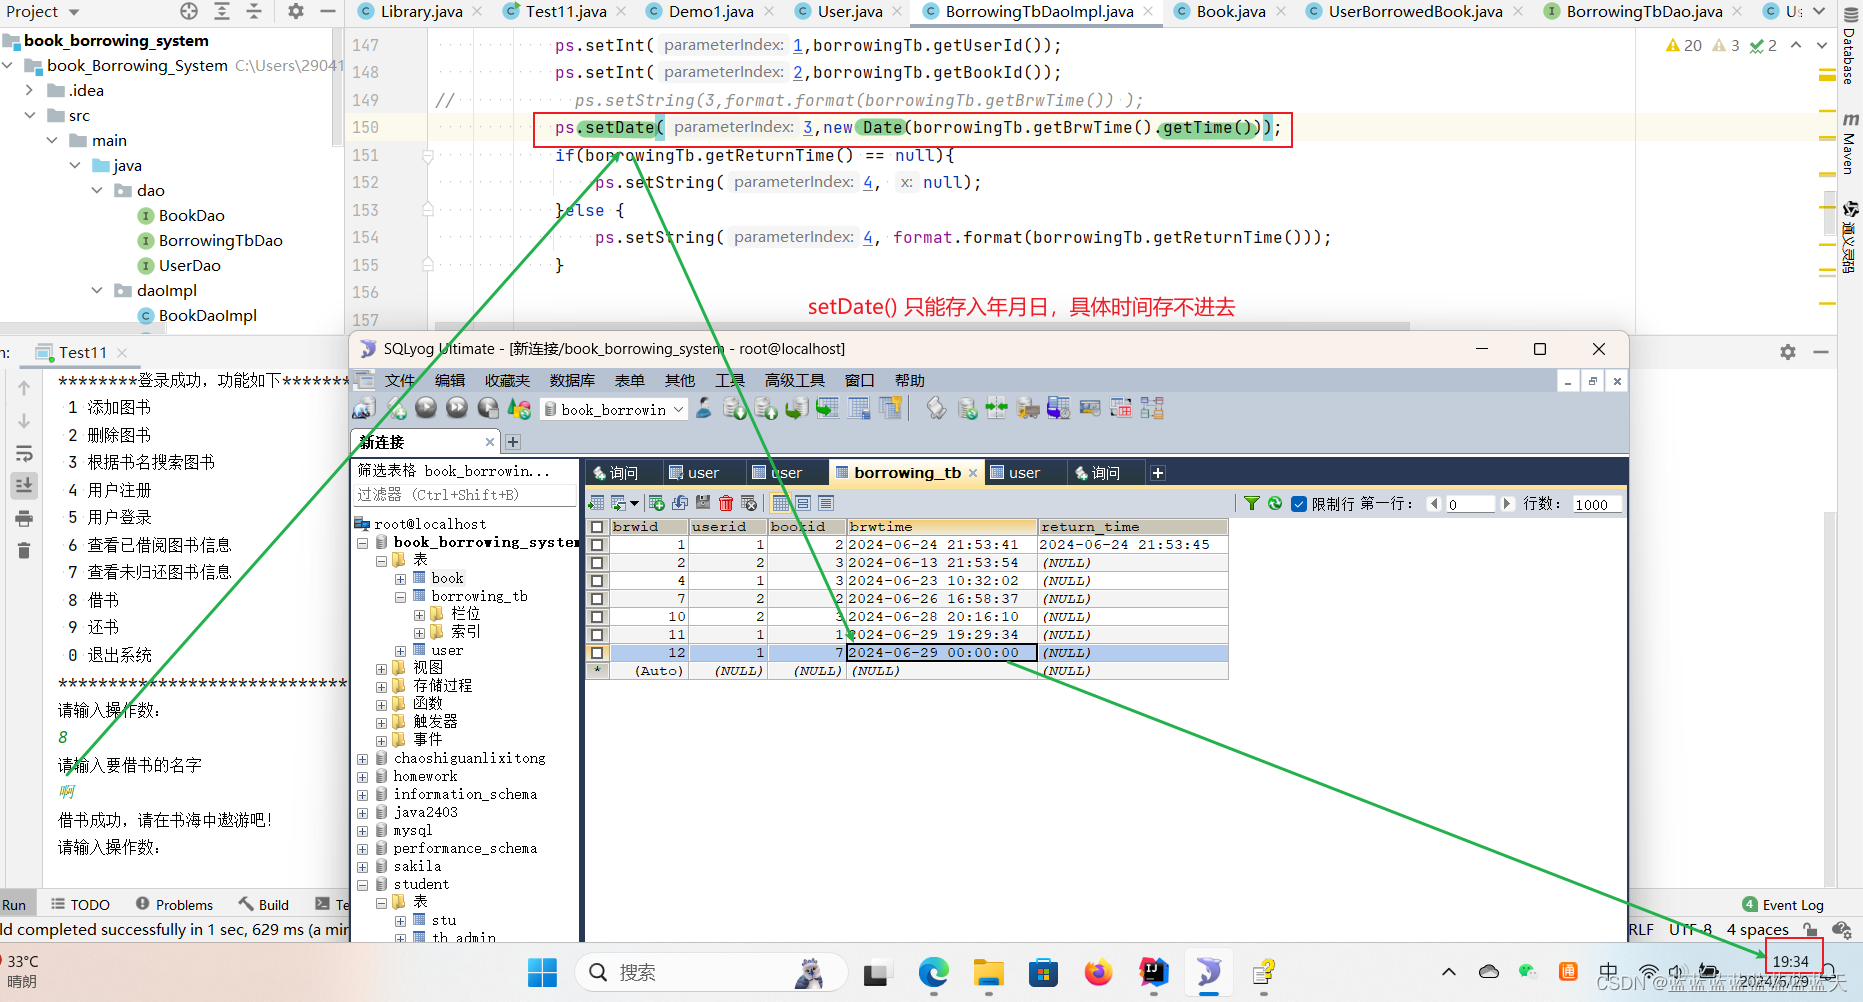The width and height of the screenshot is (1863, 1002).
Task: Click select opened file target icon
Action: tap(189, 11)
